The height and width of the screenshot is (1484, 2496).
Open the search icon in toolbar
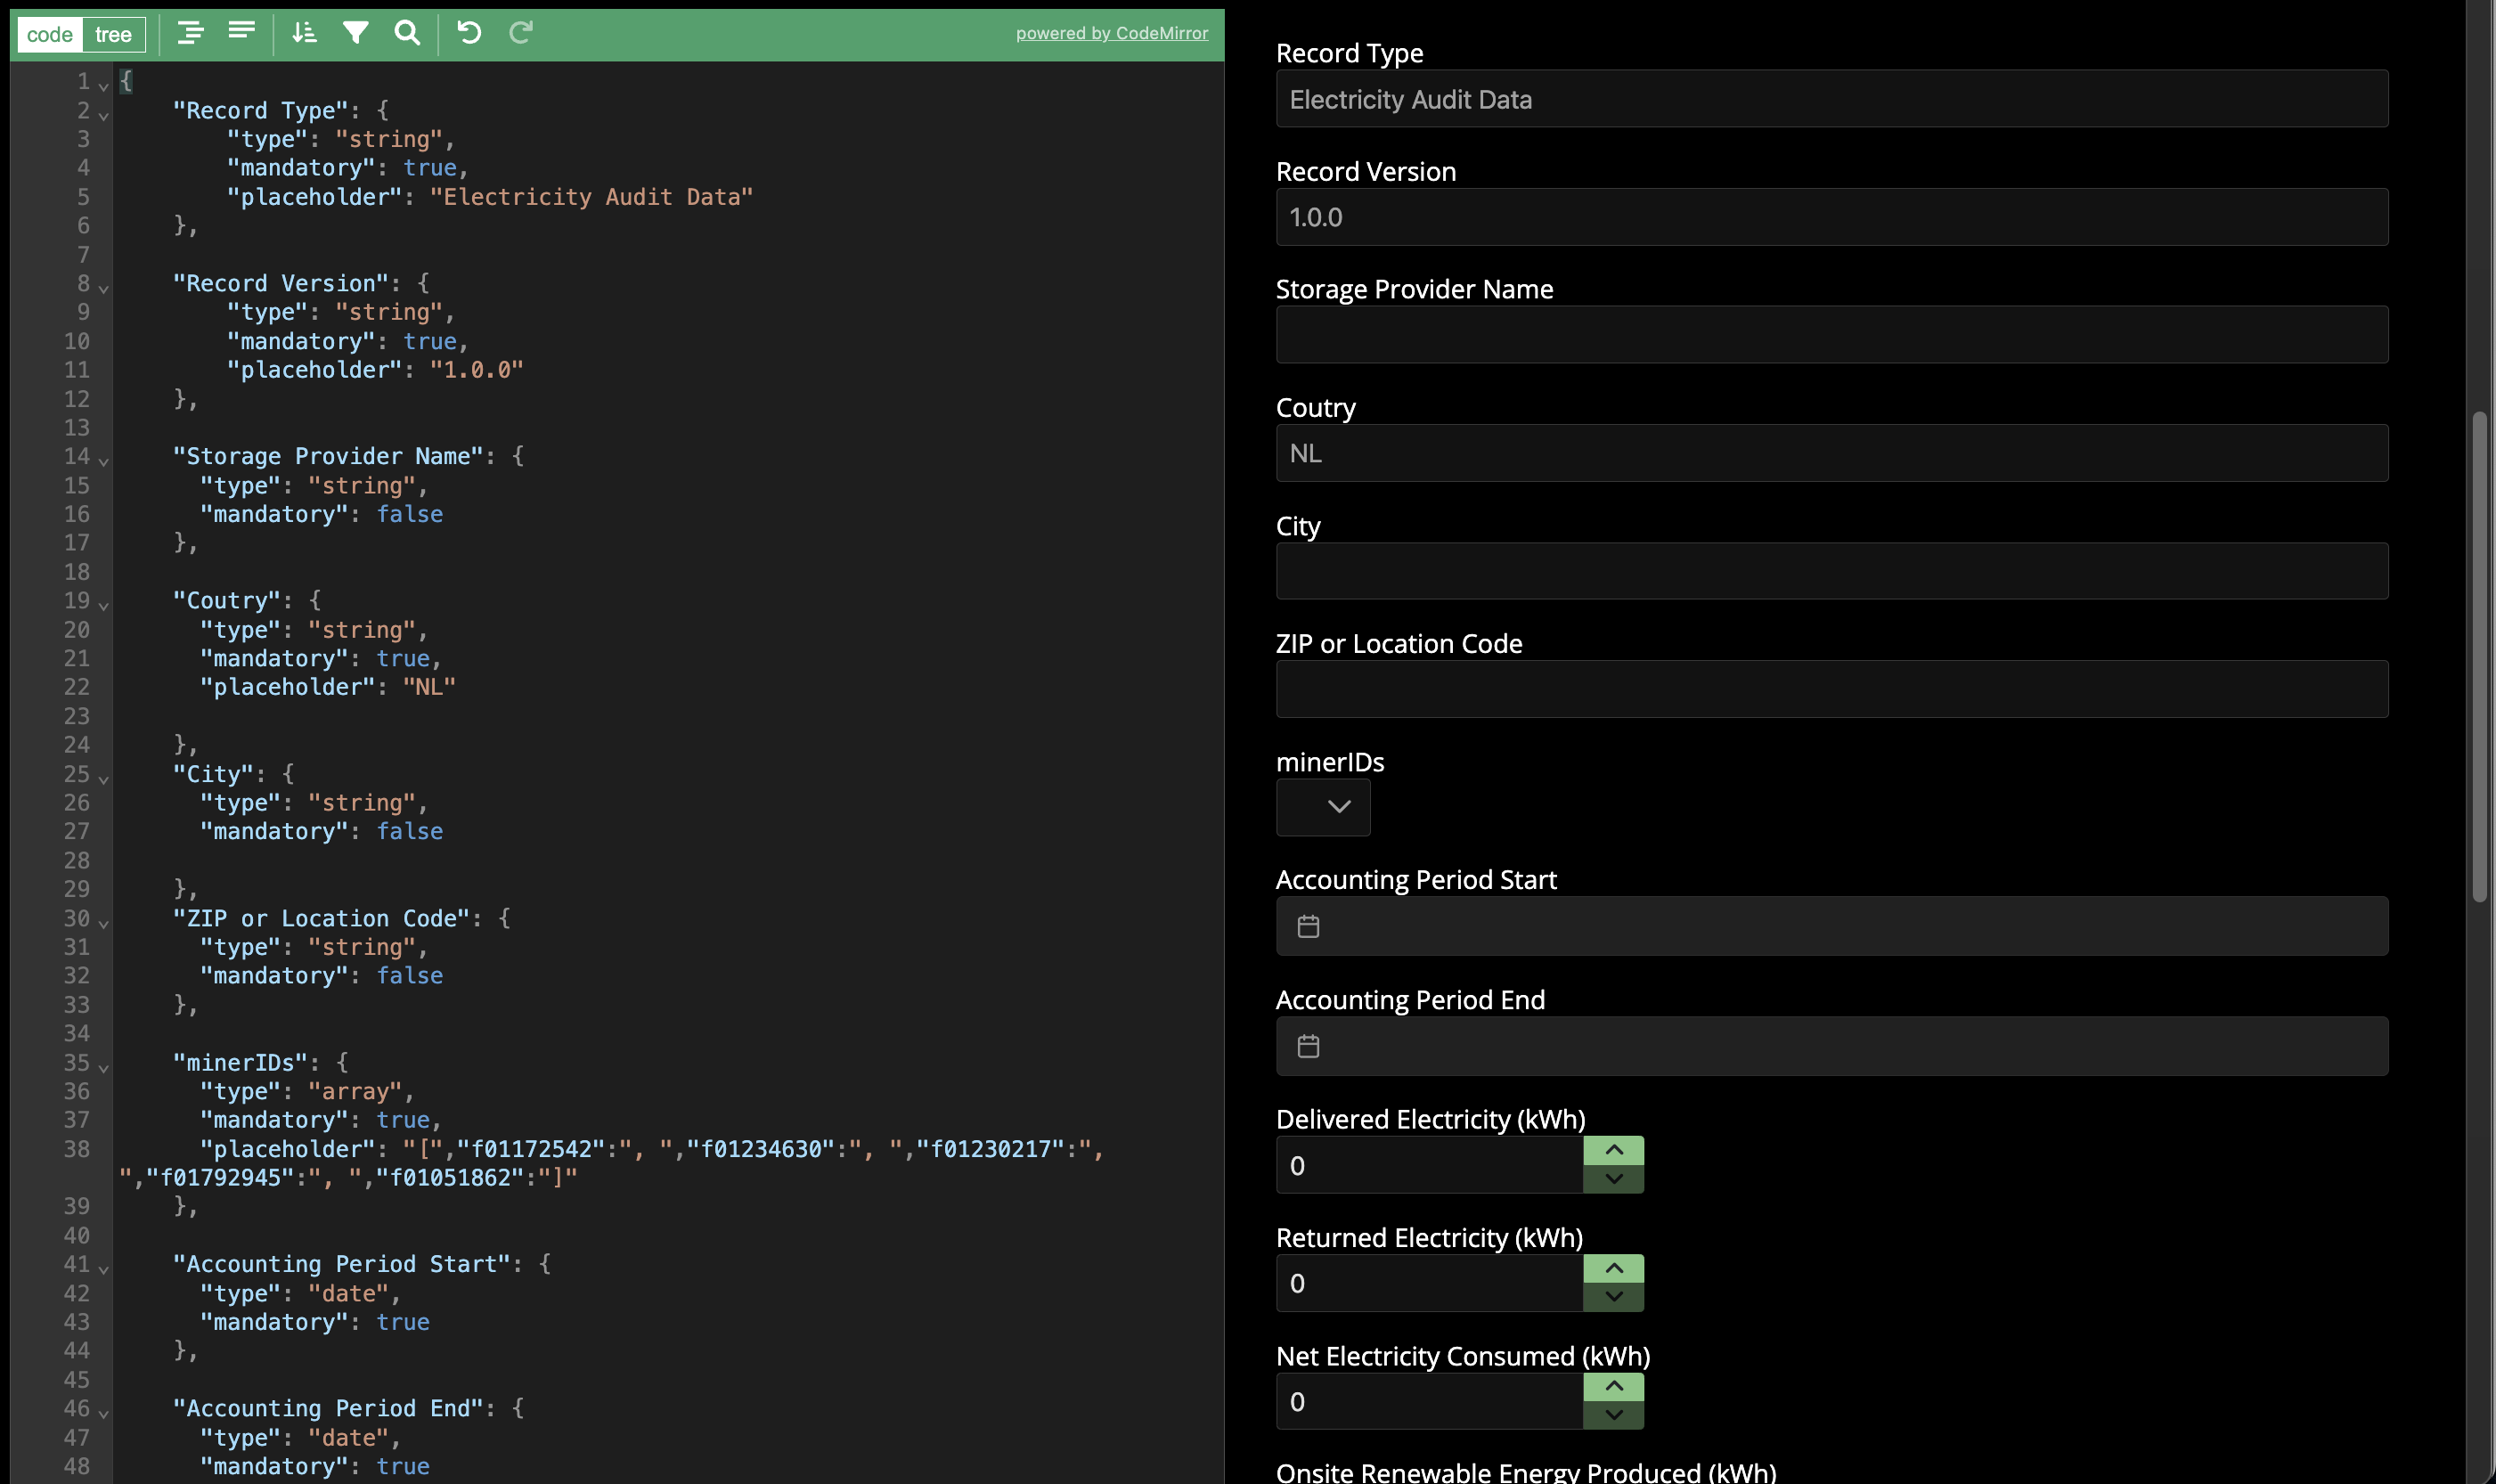pyautogui.click(x=407, y=33)
